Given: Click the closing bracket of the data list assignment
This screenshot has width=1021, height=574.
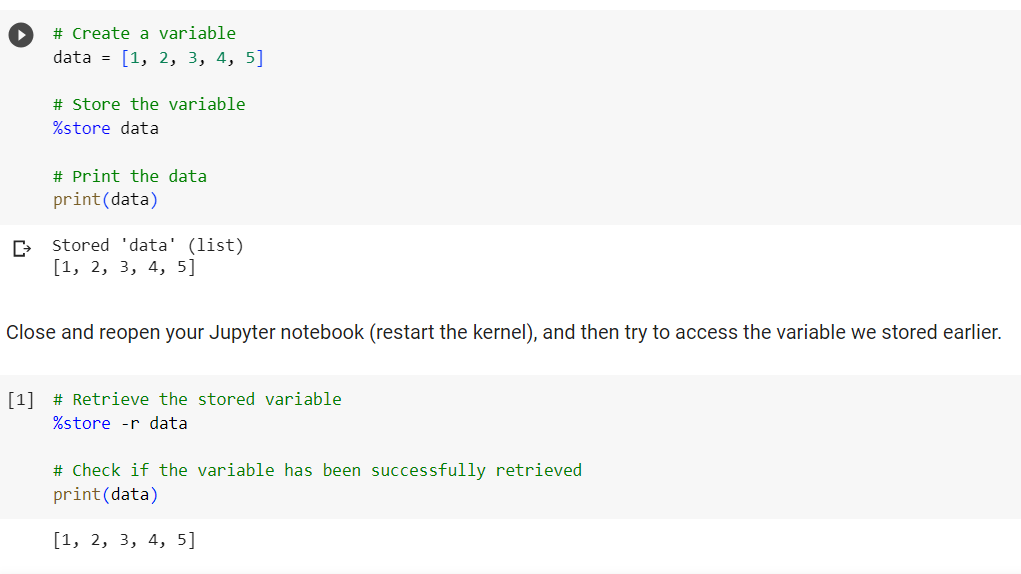Looking at the screenshot, I should [260, 57].
